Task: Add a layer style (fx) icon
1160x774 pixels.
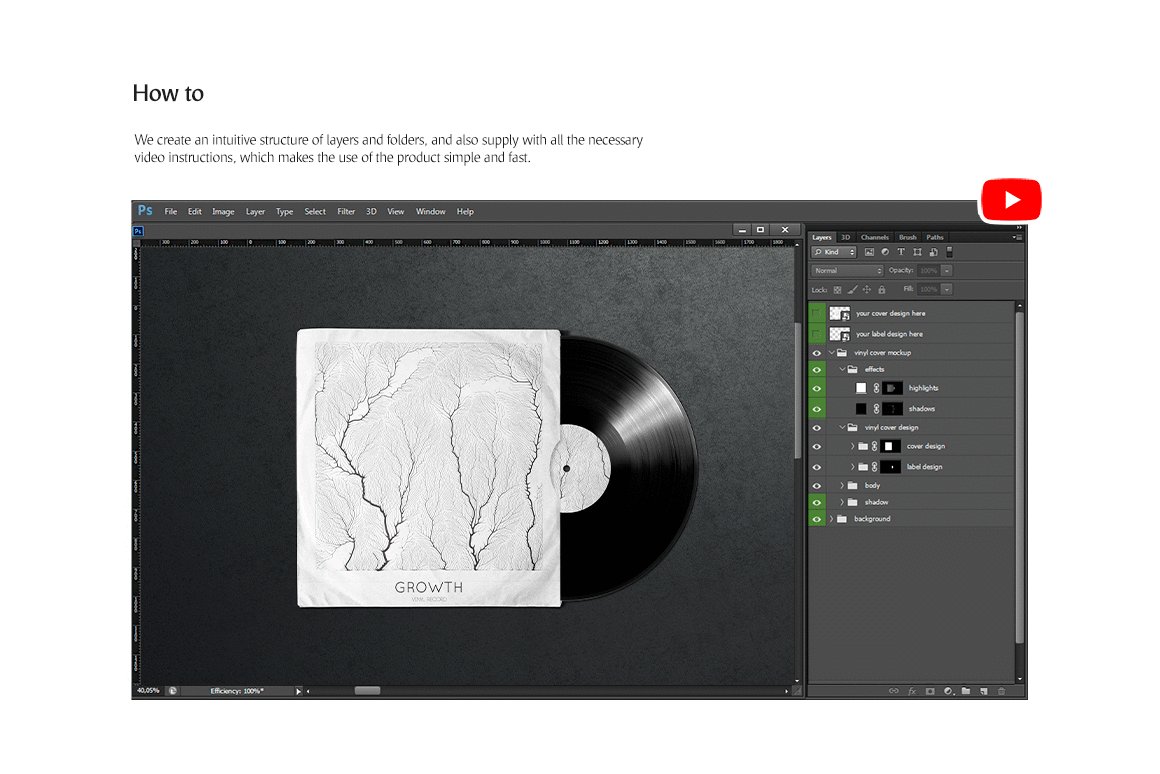Action: [912, 691]
